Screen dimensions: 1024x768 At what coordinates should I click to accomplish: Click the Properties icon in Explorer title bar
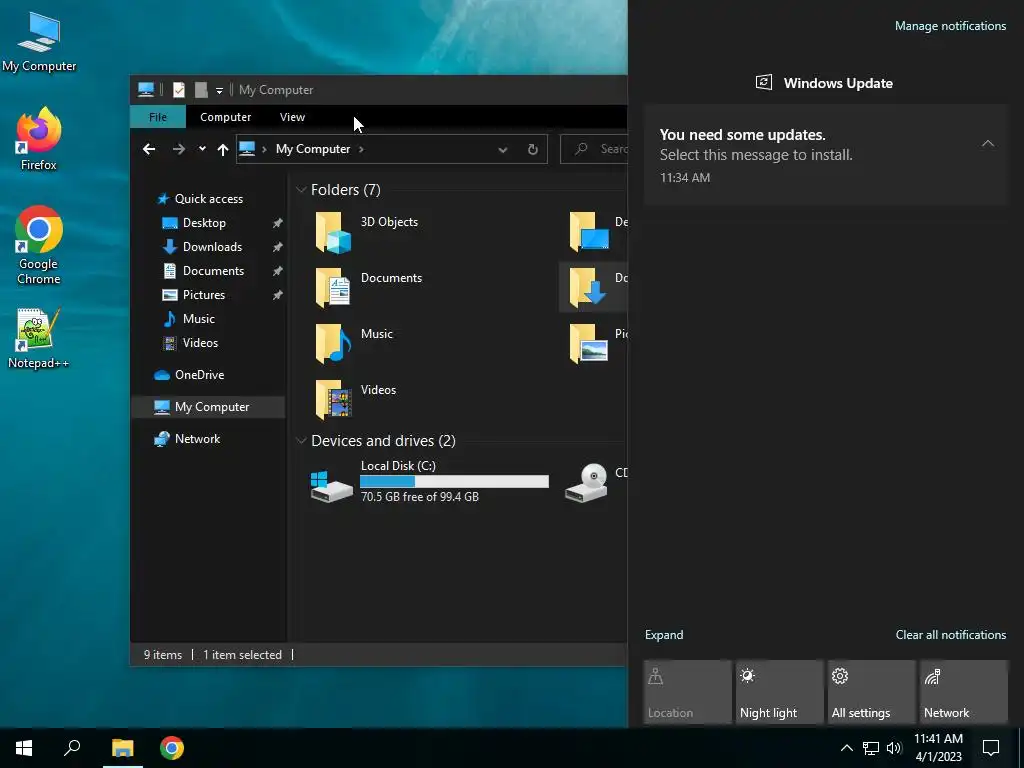point(178,89)
